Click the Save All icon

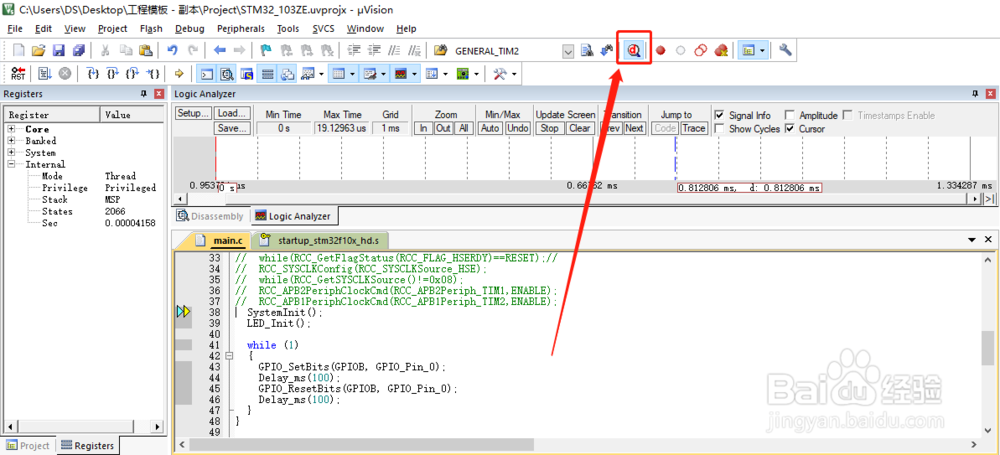pyautogui.click(x=78, y=50)
